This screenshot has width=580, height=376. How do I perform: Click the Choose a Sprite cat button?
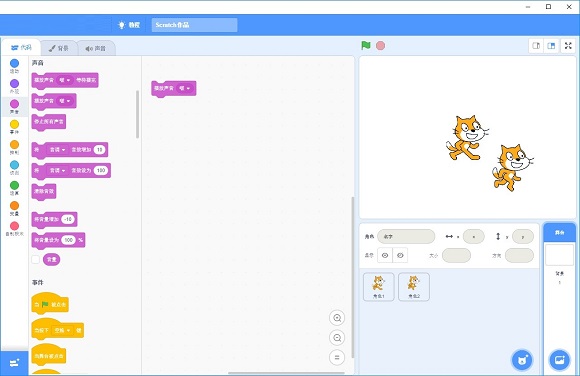(522, 360)
